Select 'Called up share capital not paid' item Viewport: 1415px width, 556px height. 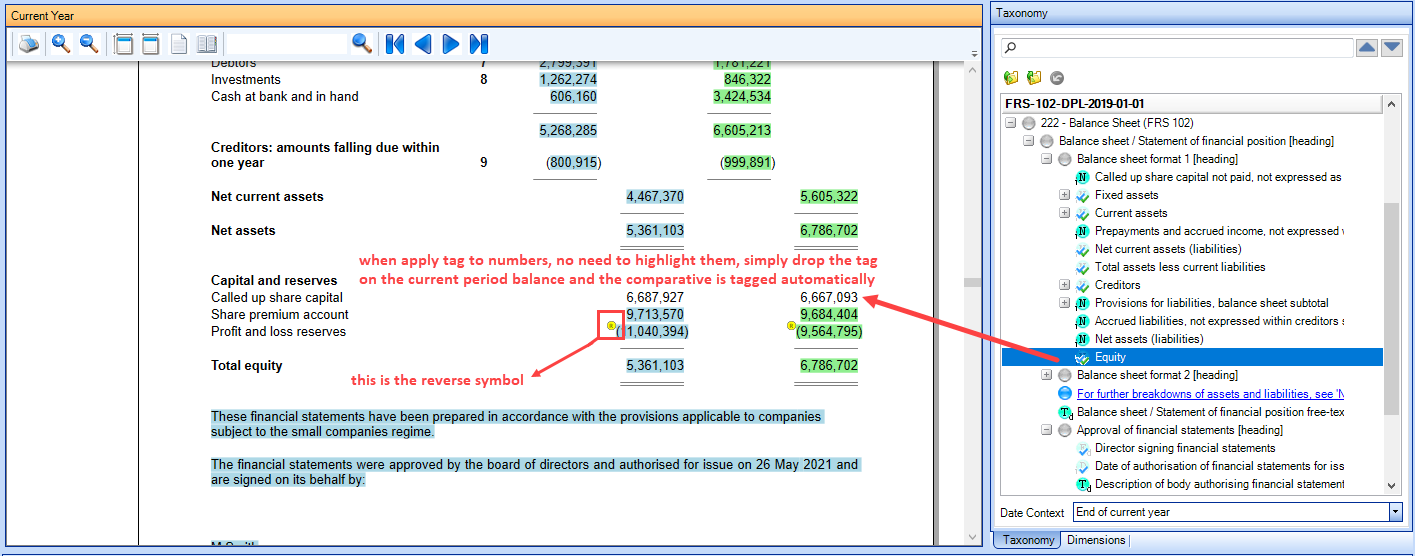tap(1218, 177)
